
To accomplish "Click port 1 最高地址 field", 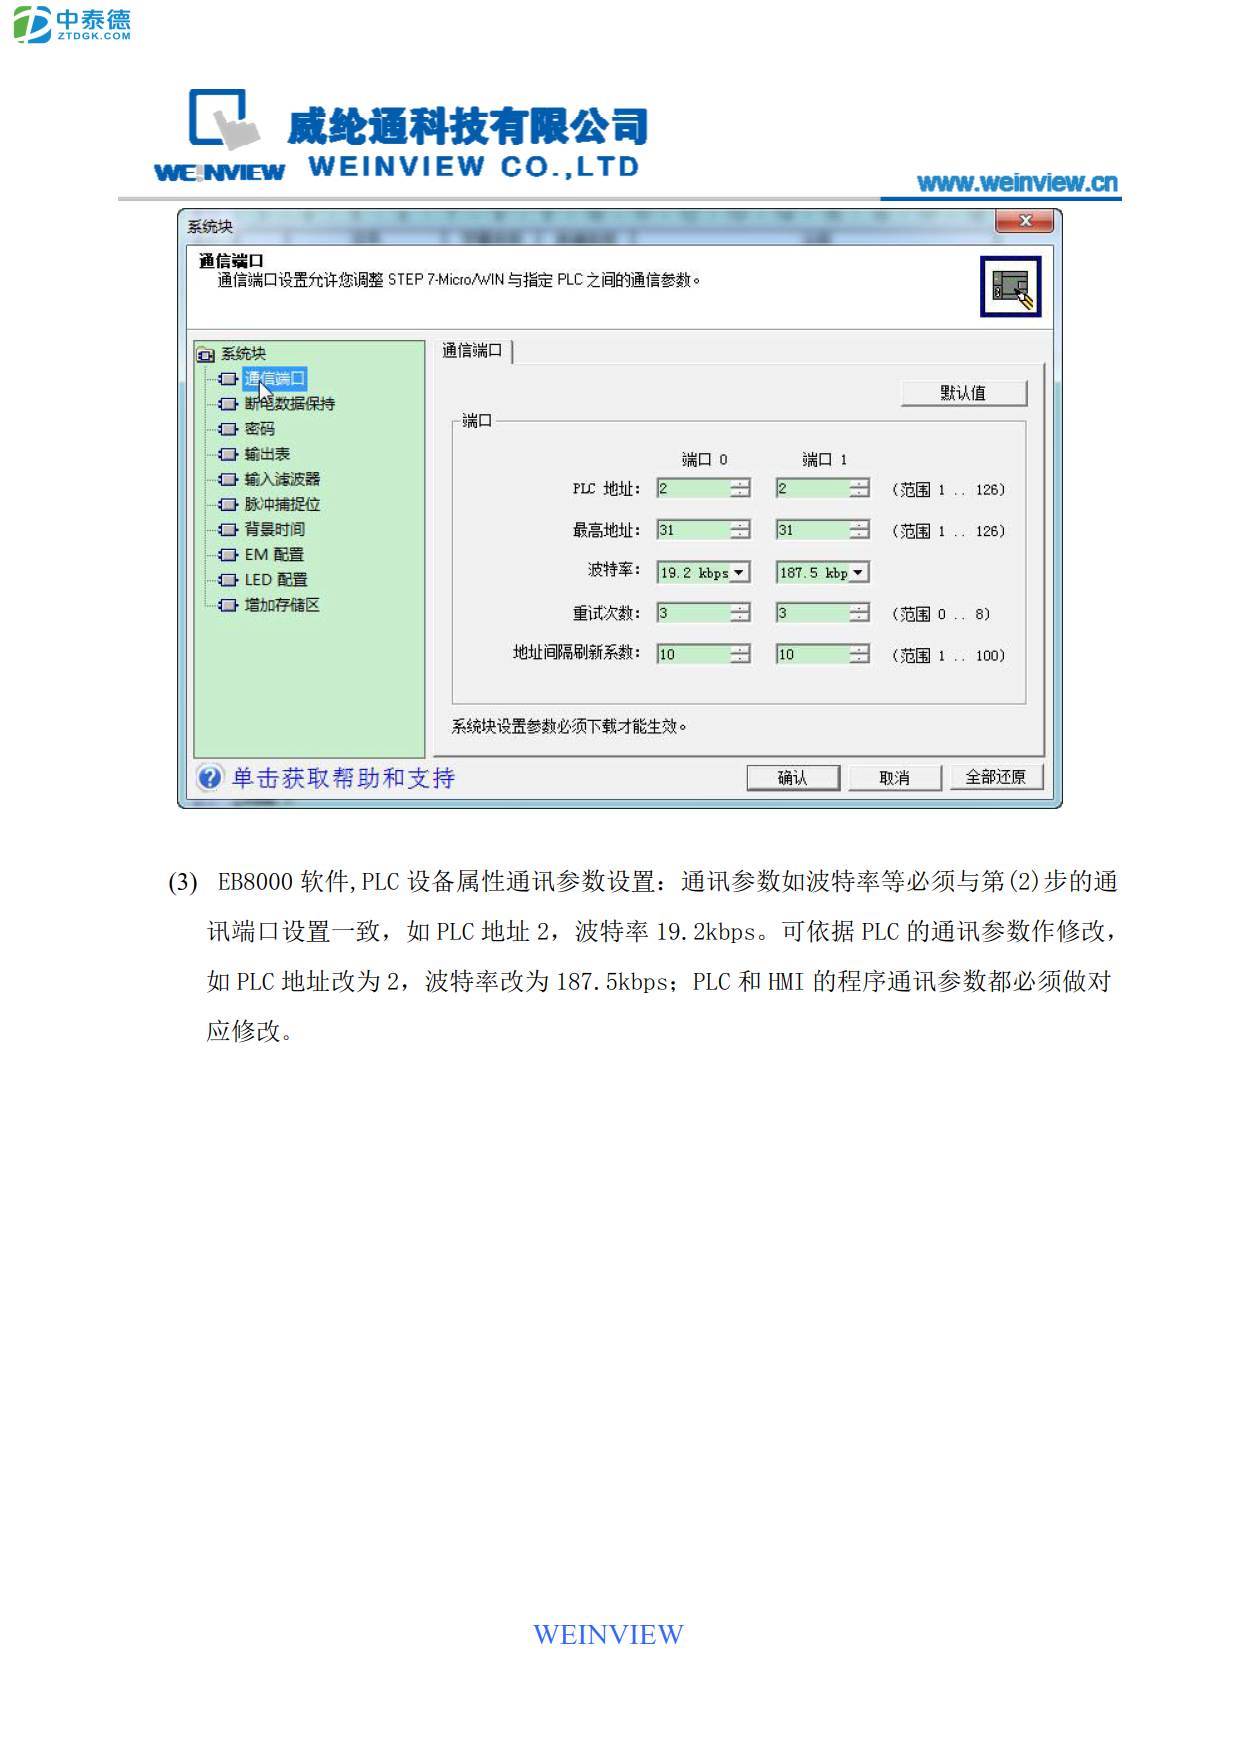I will tap(813, 530).
